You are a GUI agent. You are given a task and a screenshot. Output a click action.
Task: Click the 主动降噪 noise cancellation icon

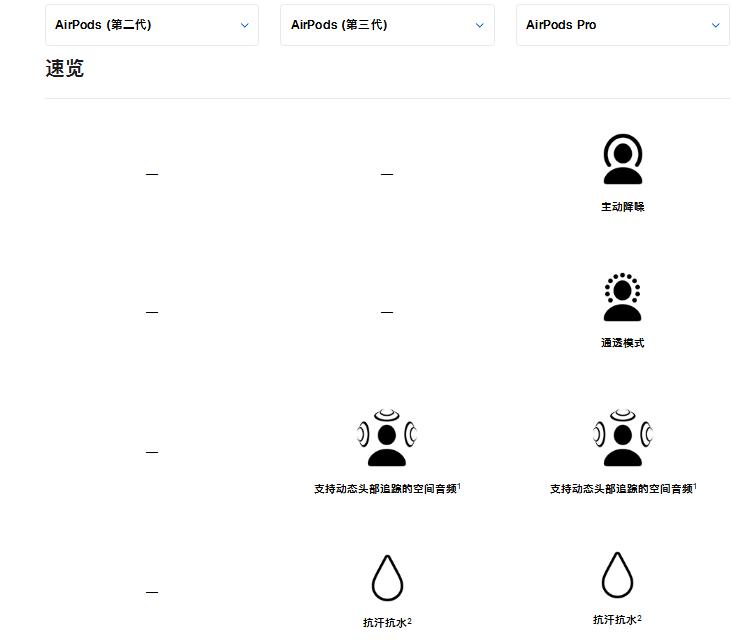pos(623,159)
